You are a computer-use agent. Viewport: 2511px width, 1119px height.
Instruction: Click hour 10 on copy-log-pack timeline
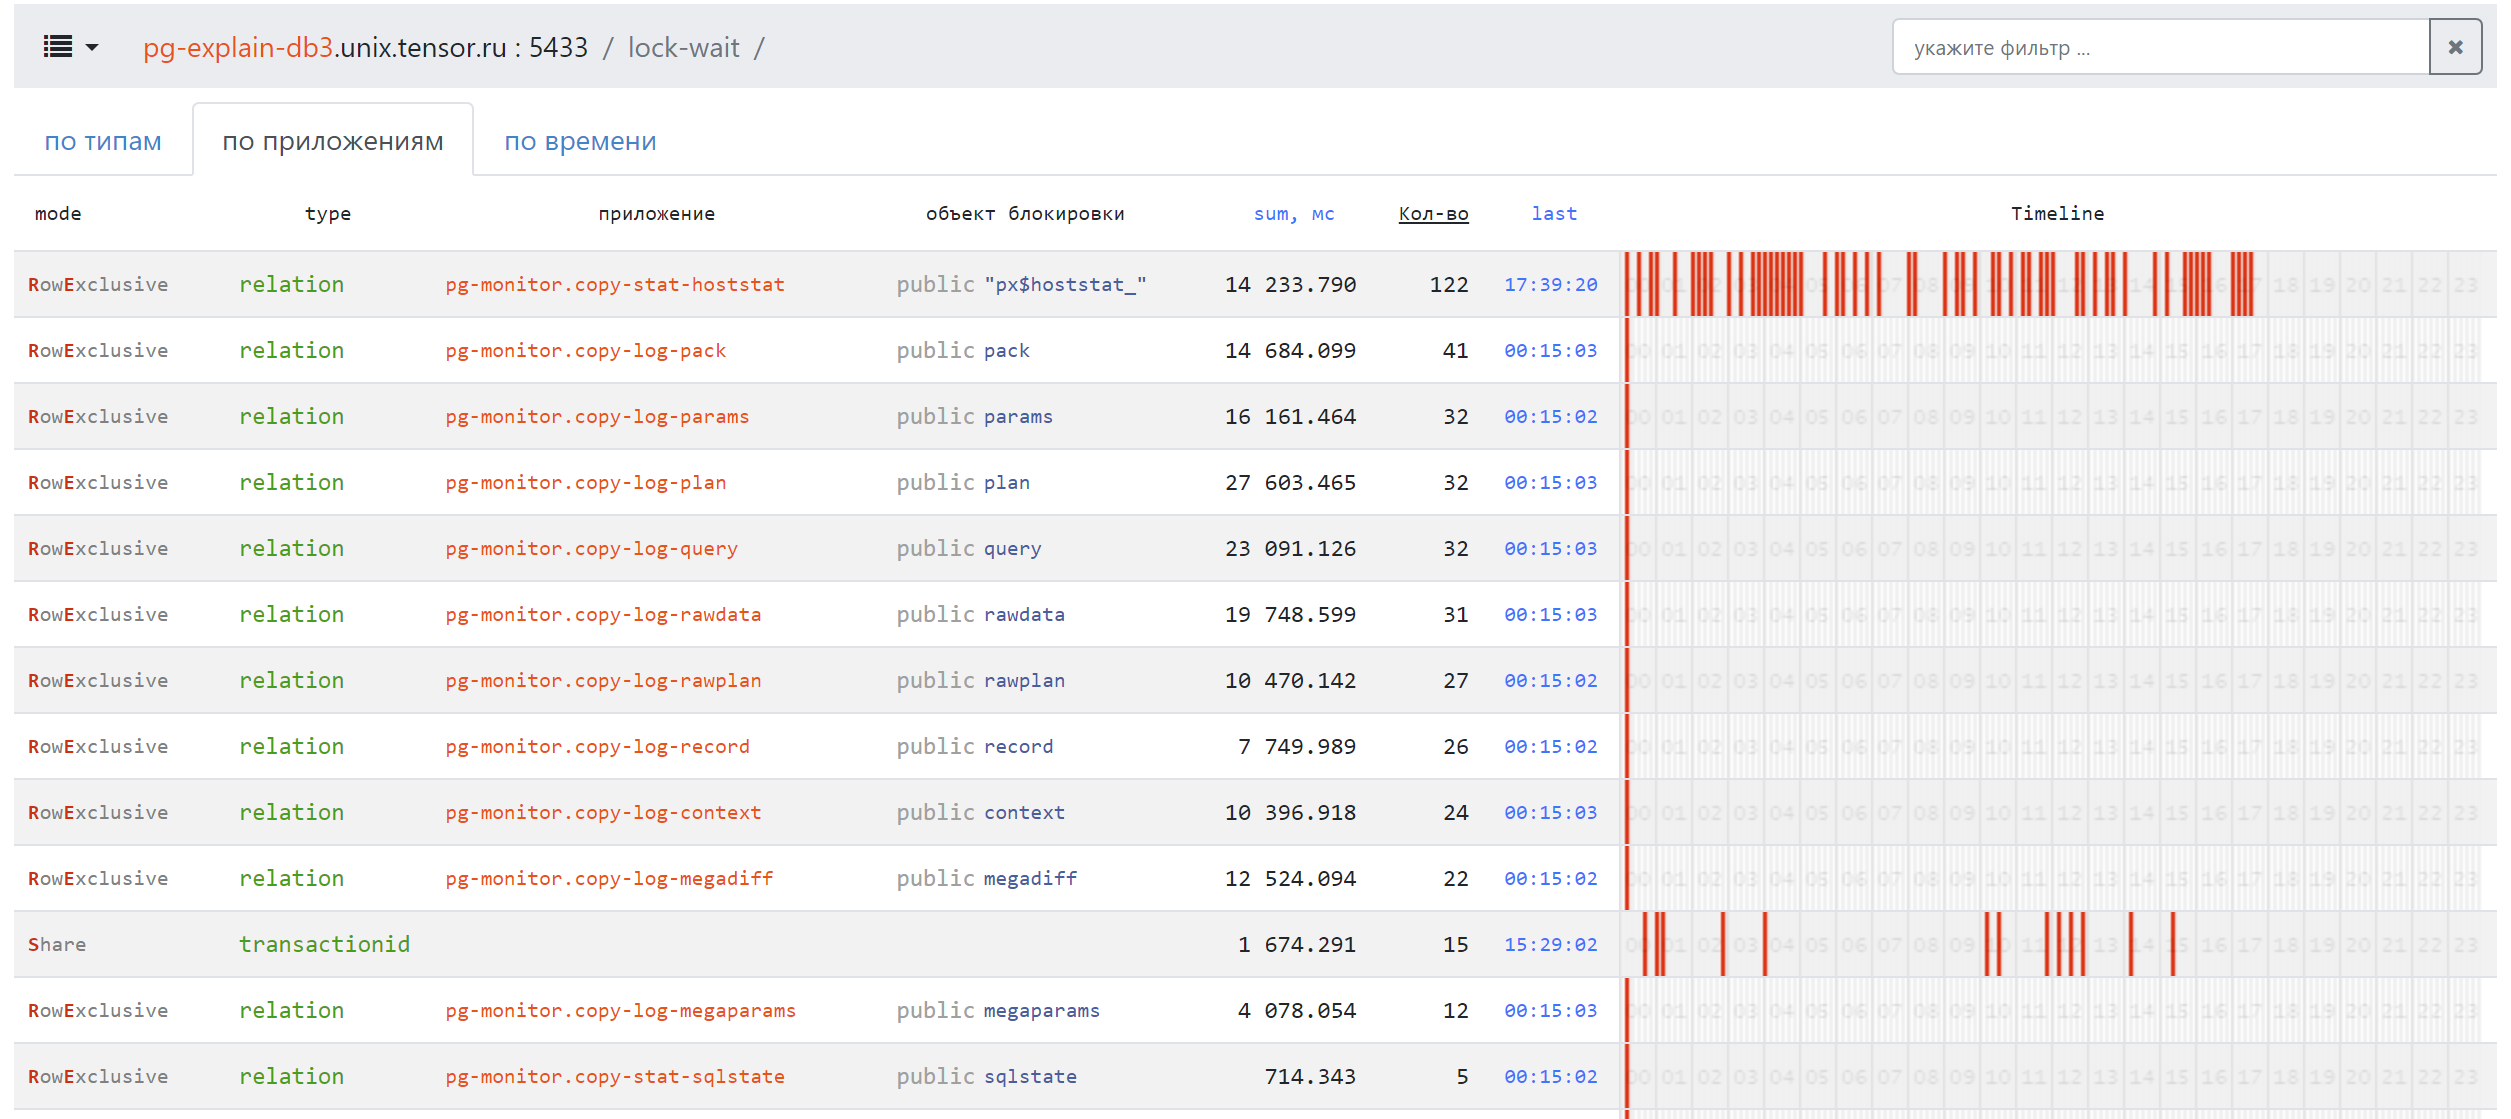pos(1998,350)
